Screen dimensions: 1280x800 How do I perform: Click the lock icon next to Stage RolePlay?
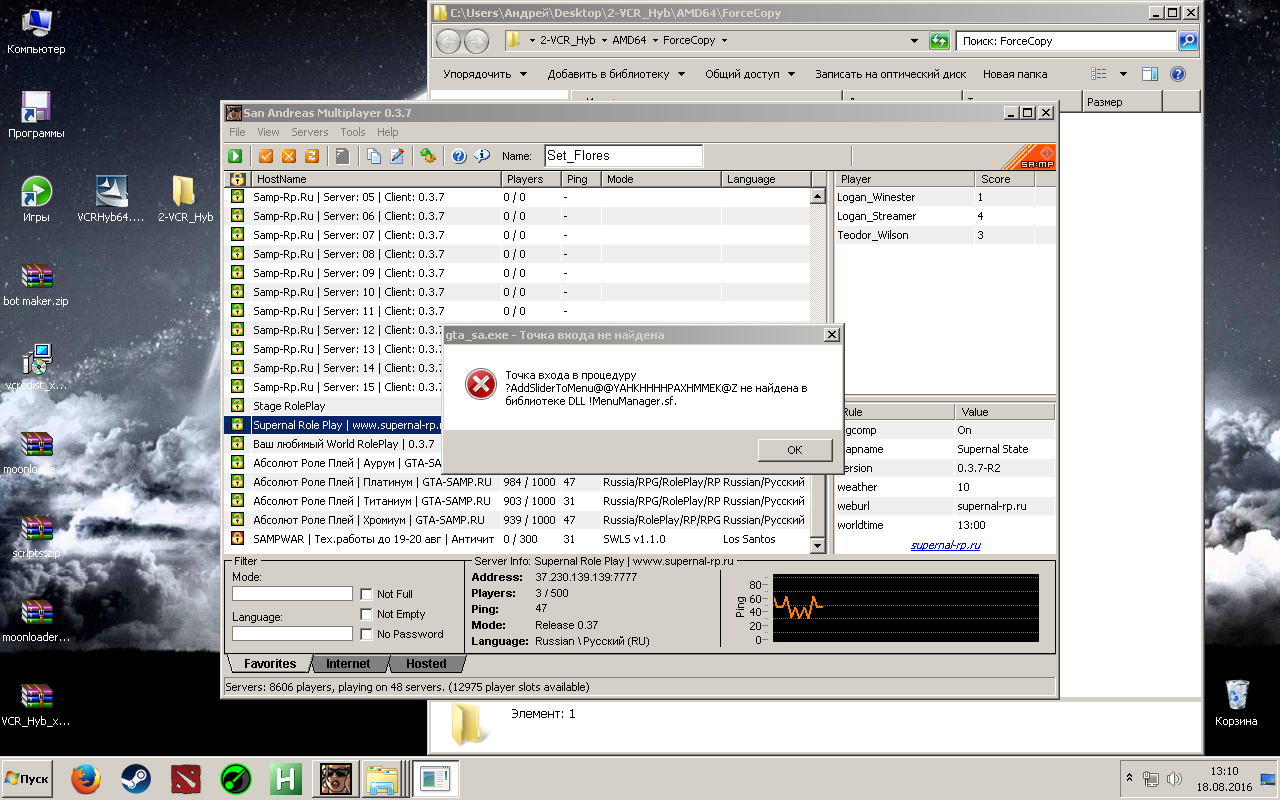point(238,406)
